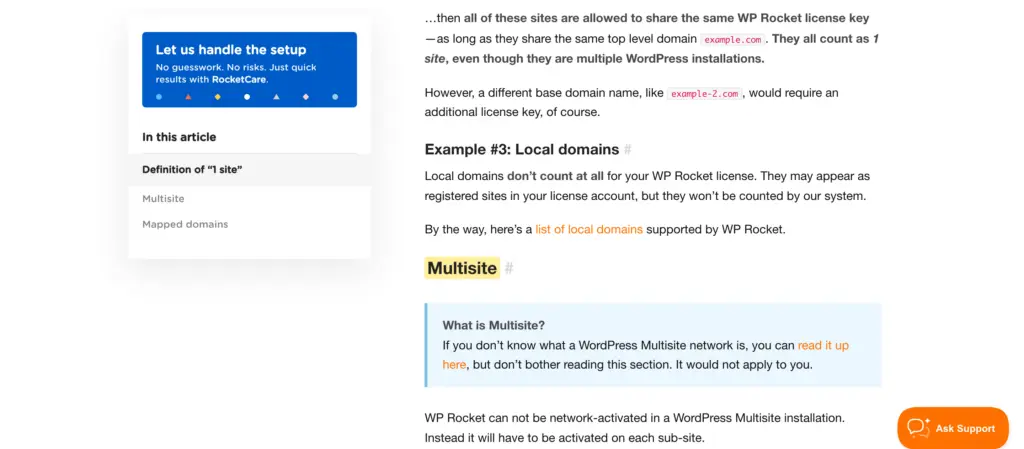Click the example-2.com code snippet
Image resolution: width=1024 pixels, height=449 pixels.
pos(705,93)
